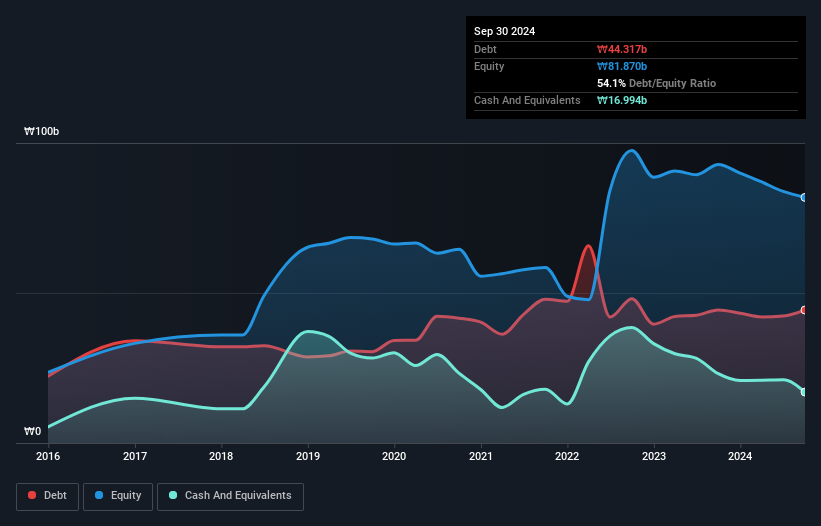Click the 2018 x-axis label
The width and height of the screenshot is (821, 526).
point(221,456)
